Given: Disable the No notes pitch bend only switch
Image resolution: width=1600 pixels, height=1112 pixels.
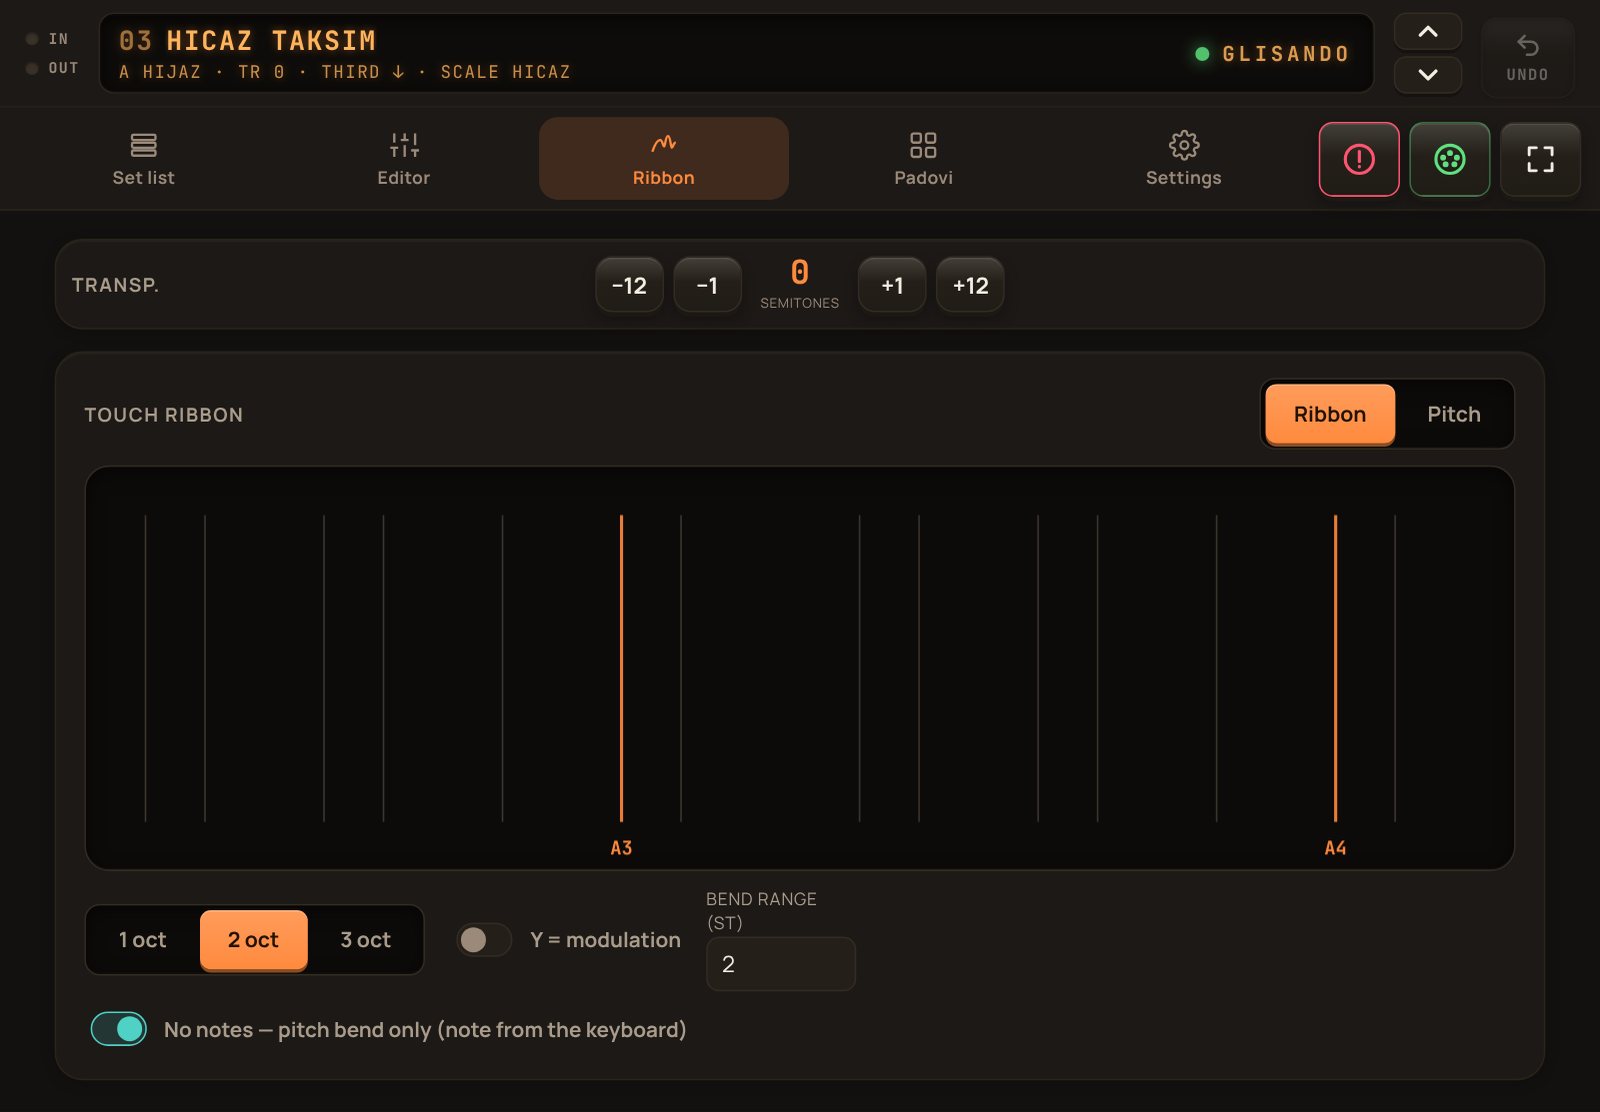Looking at the screenshot, I should coord(118,1029).
